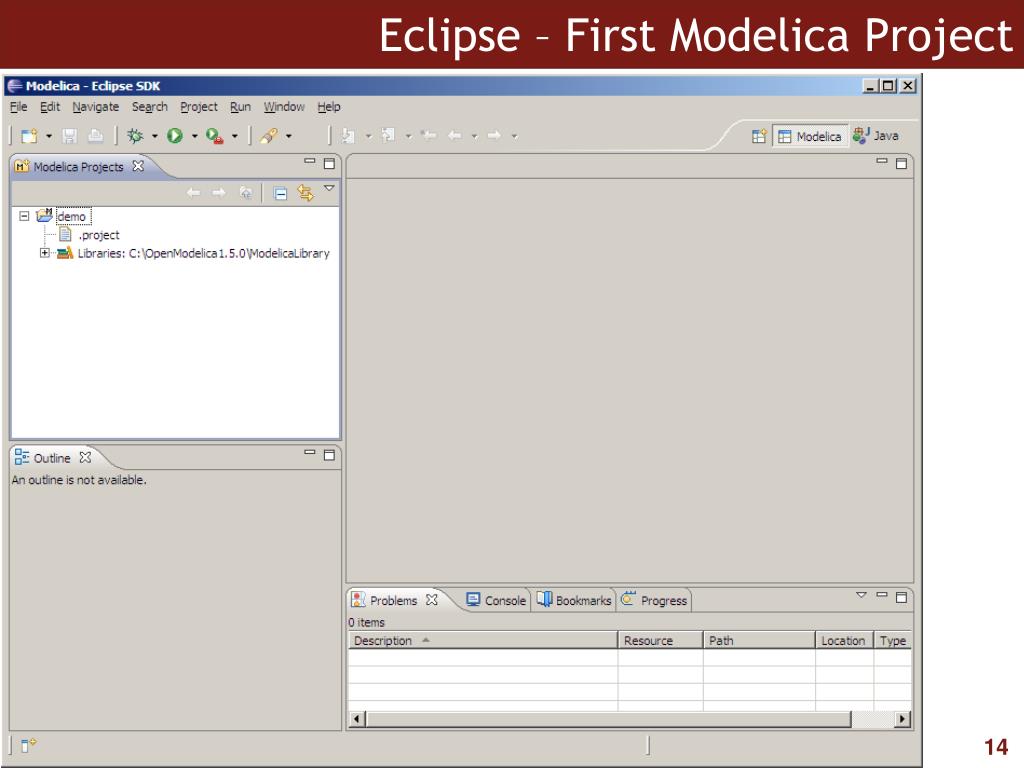Click the Save toolbar icon
Image resolution: width=1024 pixels, height=768 pixels.
(x=69, y=136)
